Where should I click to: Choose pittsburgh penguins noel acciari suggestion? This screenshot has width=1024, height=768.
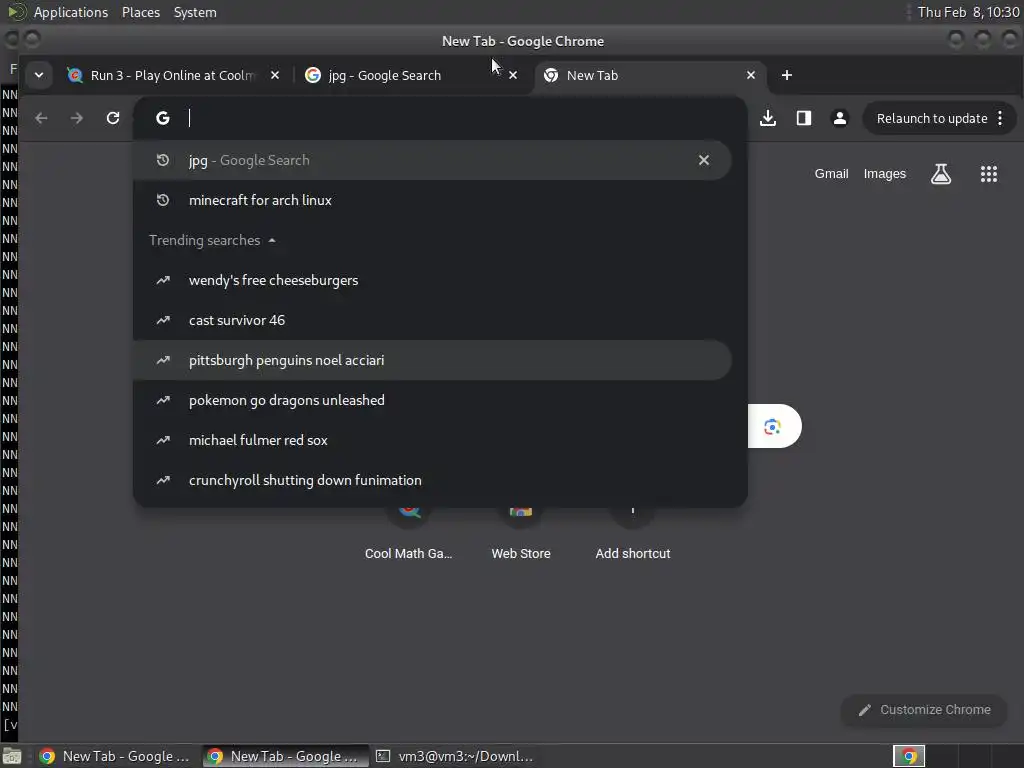tap(432, 360)
